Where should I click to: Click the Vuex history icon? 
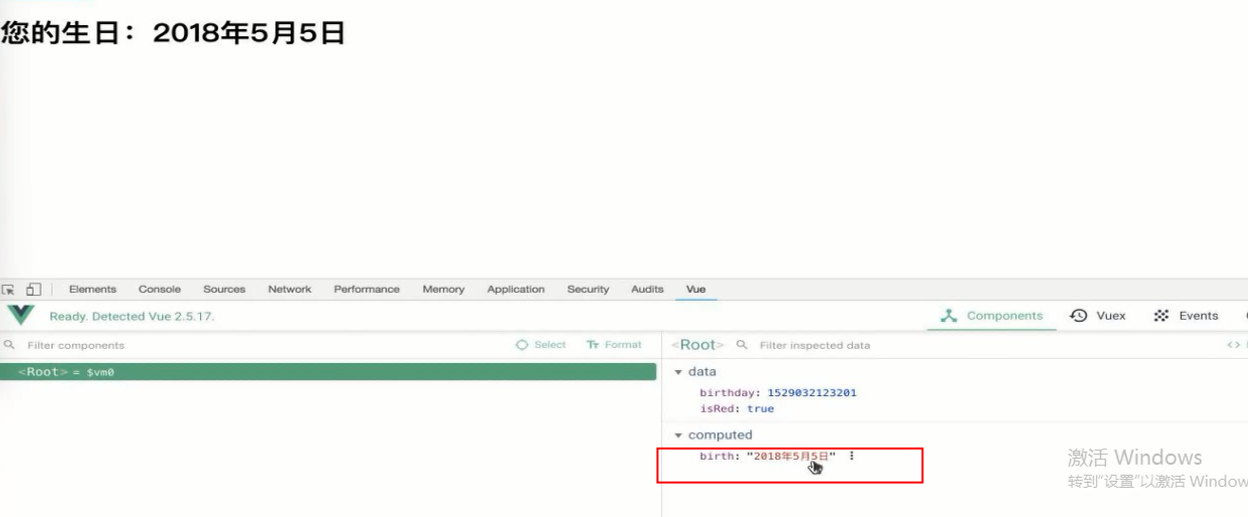(x=1079, y=316)
